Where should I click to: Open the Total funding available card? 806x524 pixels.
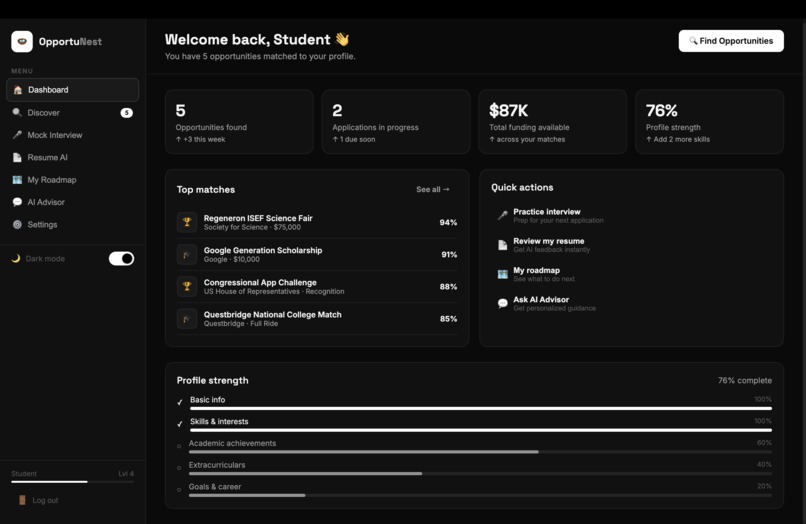point(553,122)
